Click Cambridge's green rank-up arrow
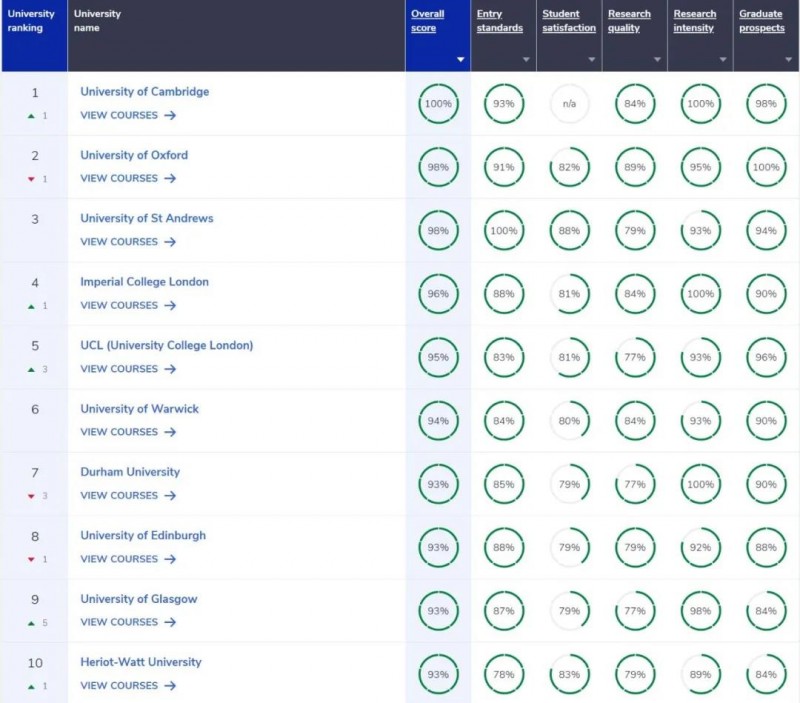 pyautogui.click(x=31, y=116)
